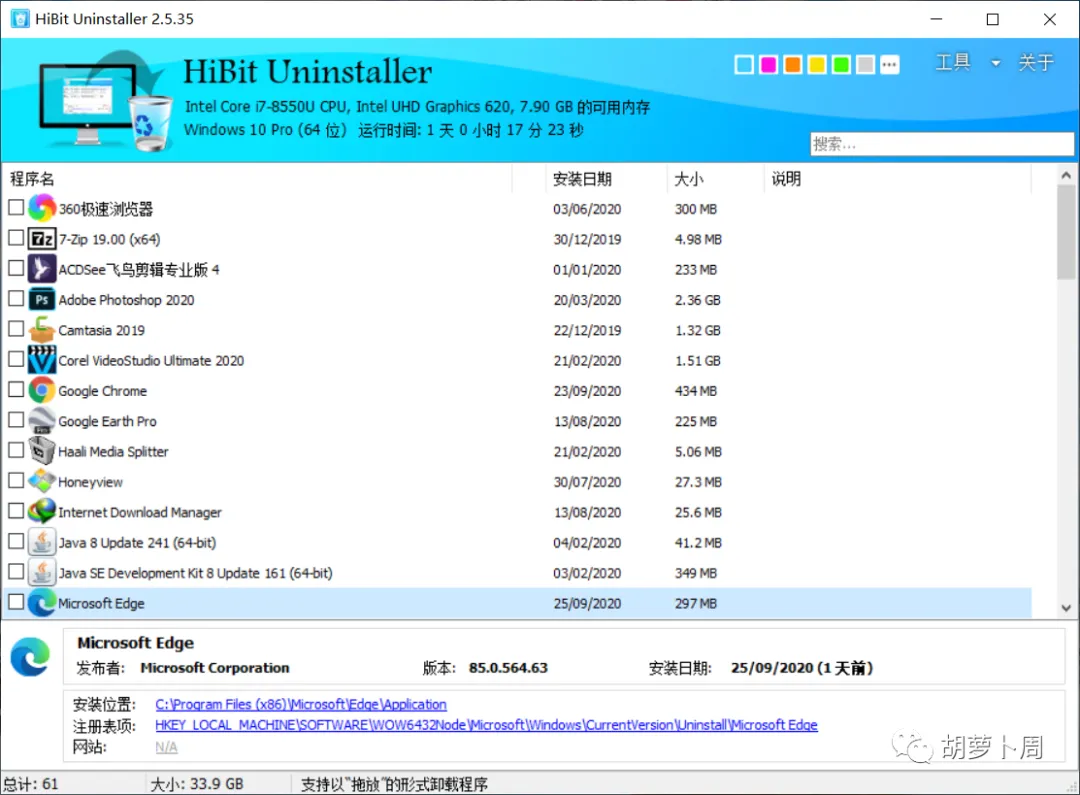Click the Haali Media Splitter icon

pos(41,451)
